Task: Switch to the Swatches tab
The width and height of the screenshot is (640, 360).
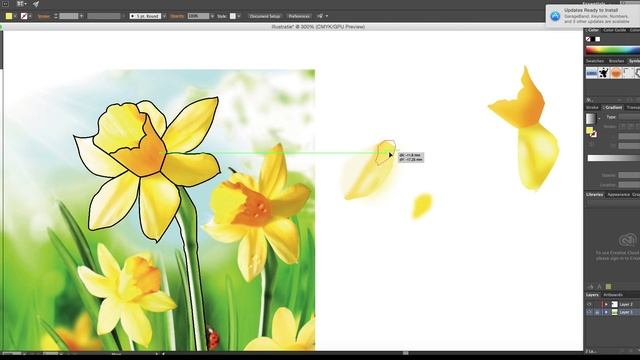Action: point(595,61)
